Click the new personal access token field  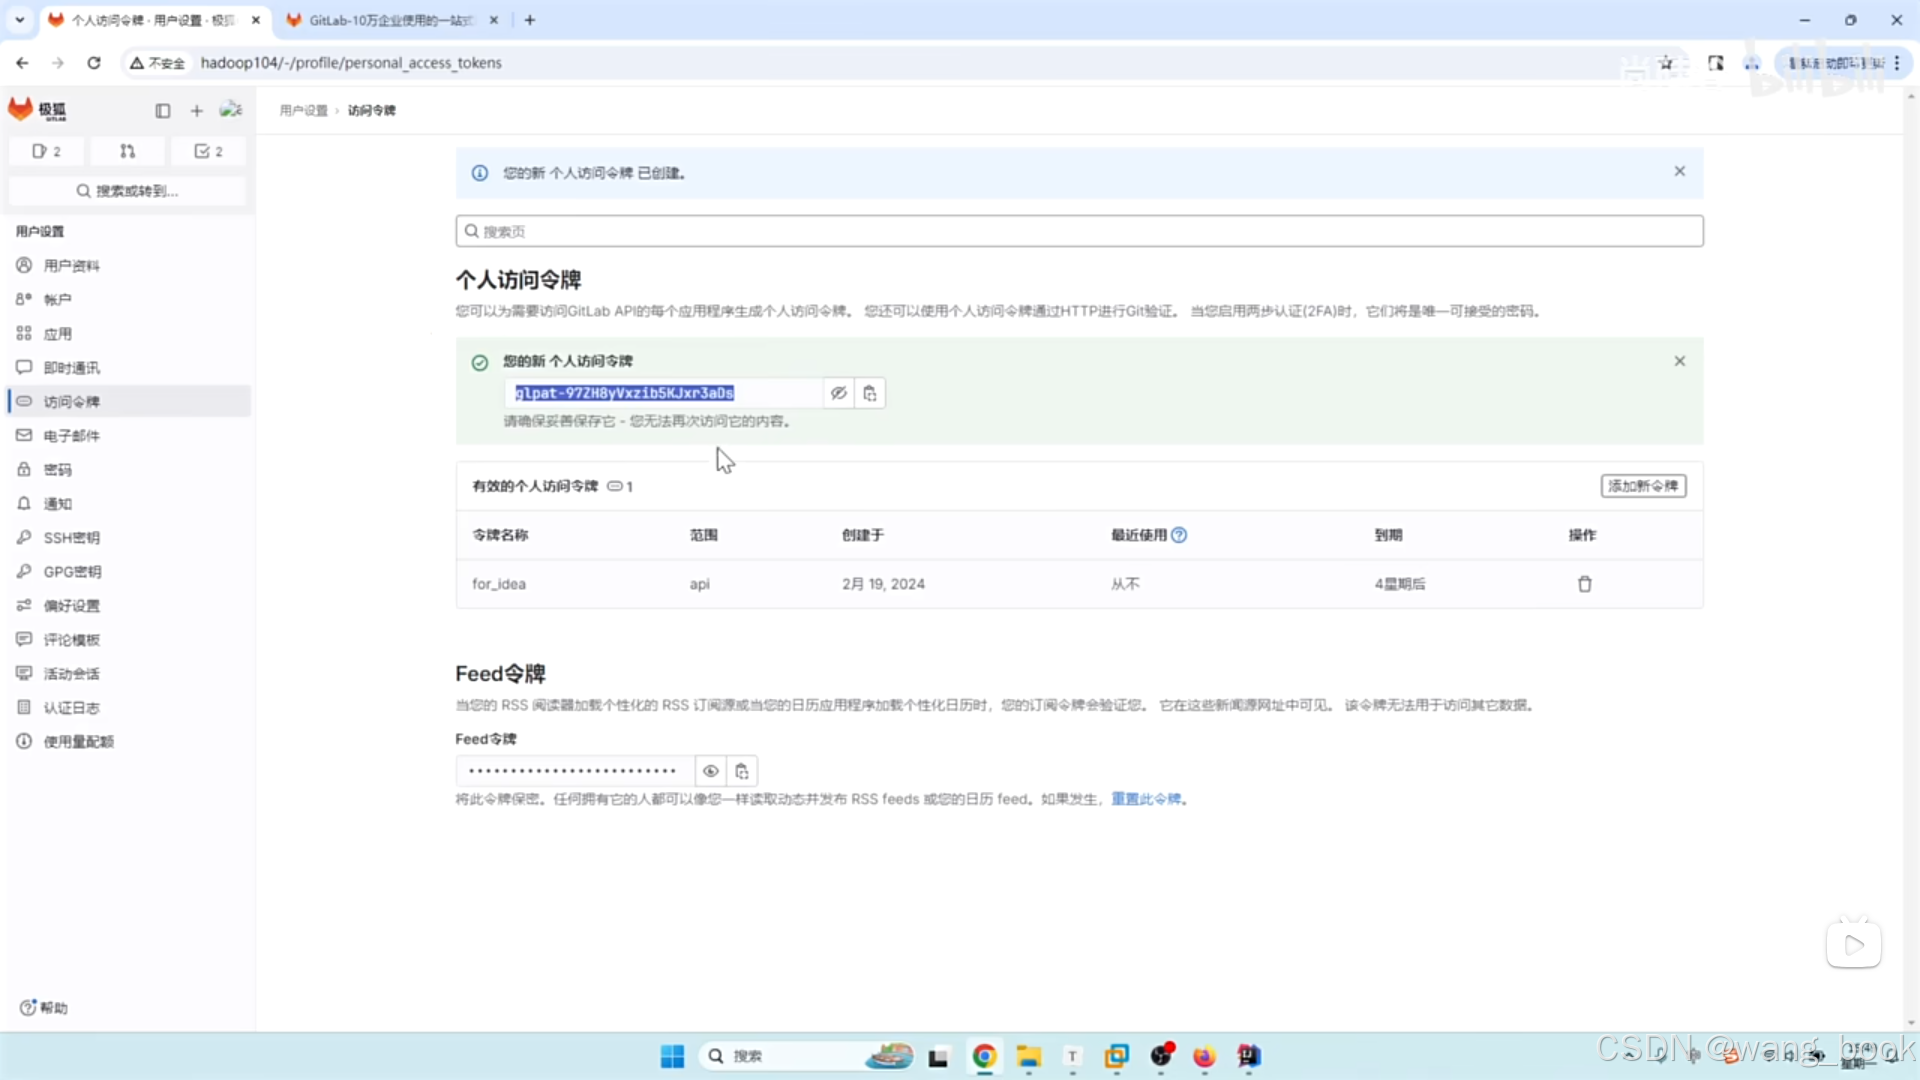664,393
